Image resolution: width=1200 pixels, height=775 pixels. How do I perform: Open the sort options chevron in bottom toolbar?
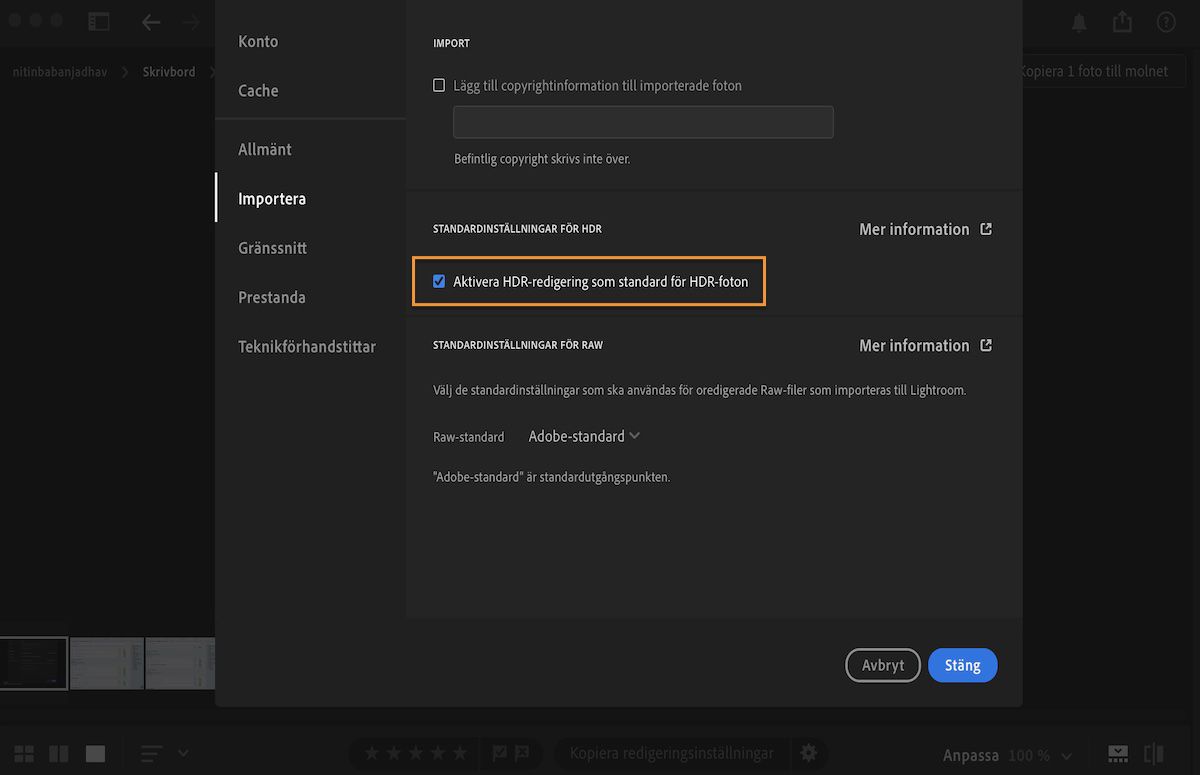(x=182, y=753)
